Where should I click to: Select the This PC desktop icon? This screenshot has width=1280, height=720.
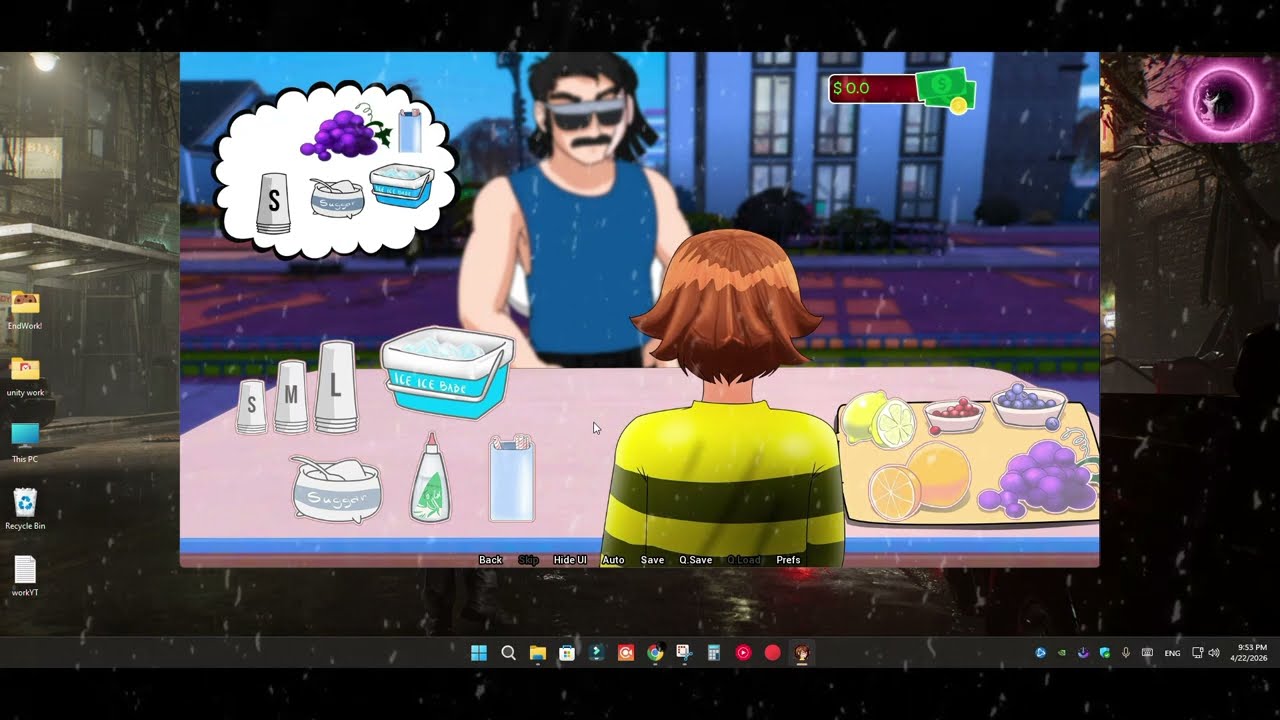pyautogui.click(x=25, y=444)
